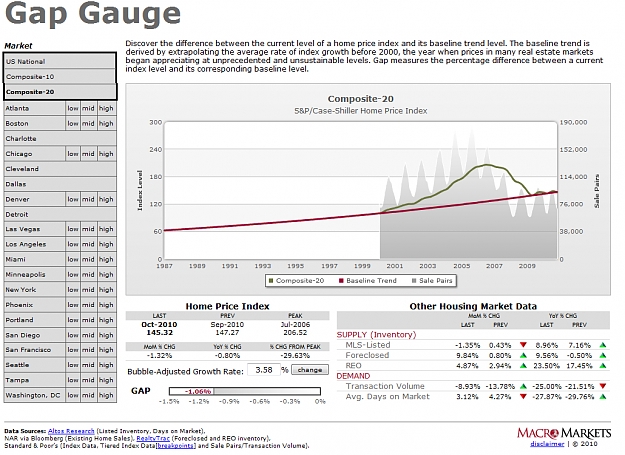Image resolution: width=625 pixels, height=455 pixels.
Task: Click Avg. Days on Market MoM arrow
Action: coord(523,396)
